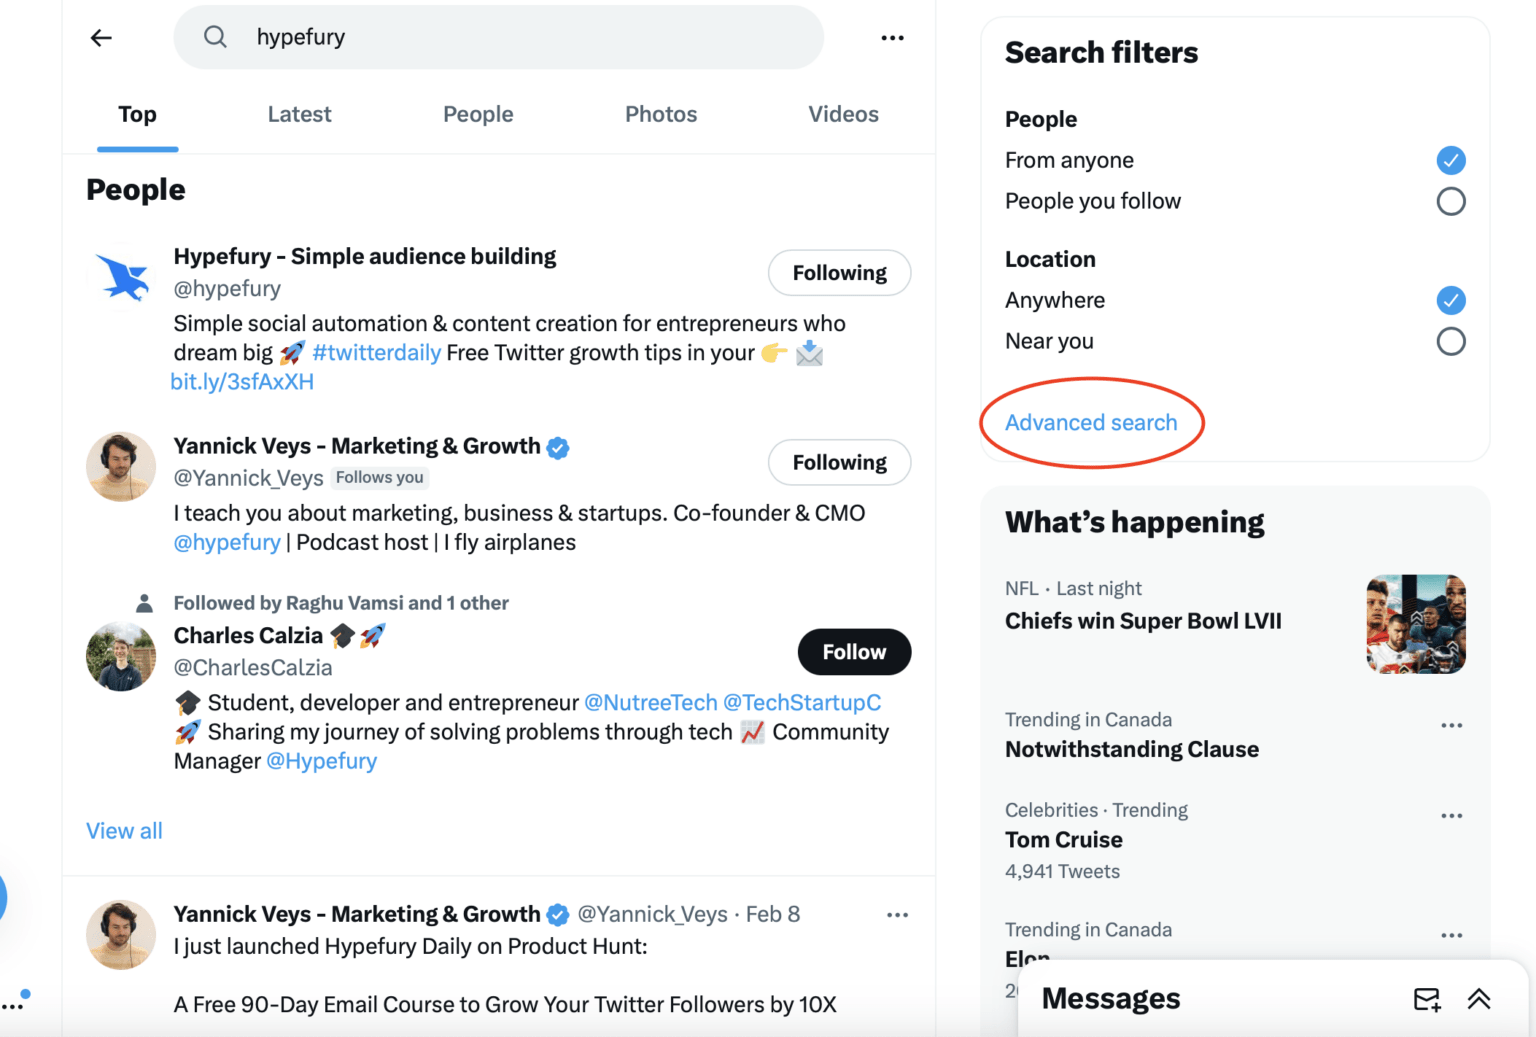Select the From anyone option
Screen dimensions: 1536x1037
click(1451, 160)
